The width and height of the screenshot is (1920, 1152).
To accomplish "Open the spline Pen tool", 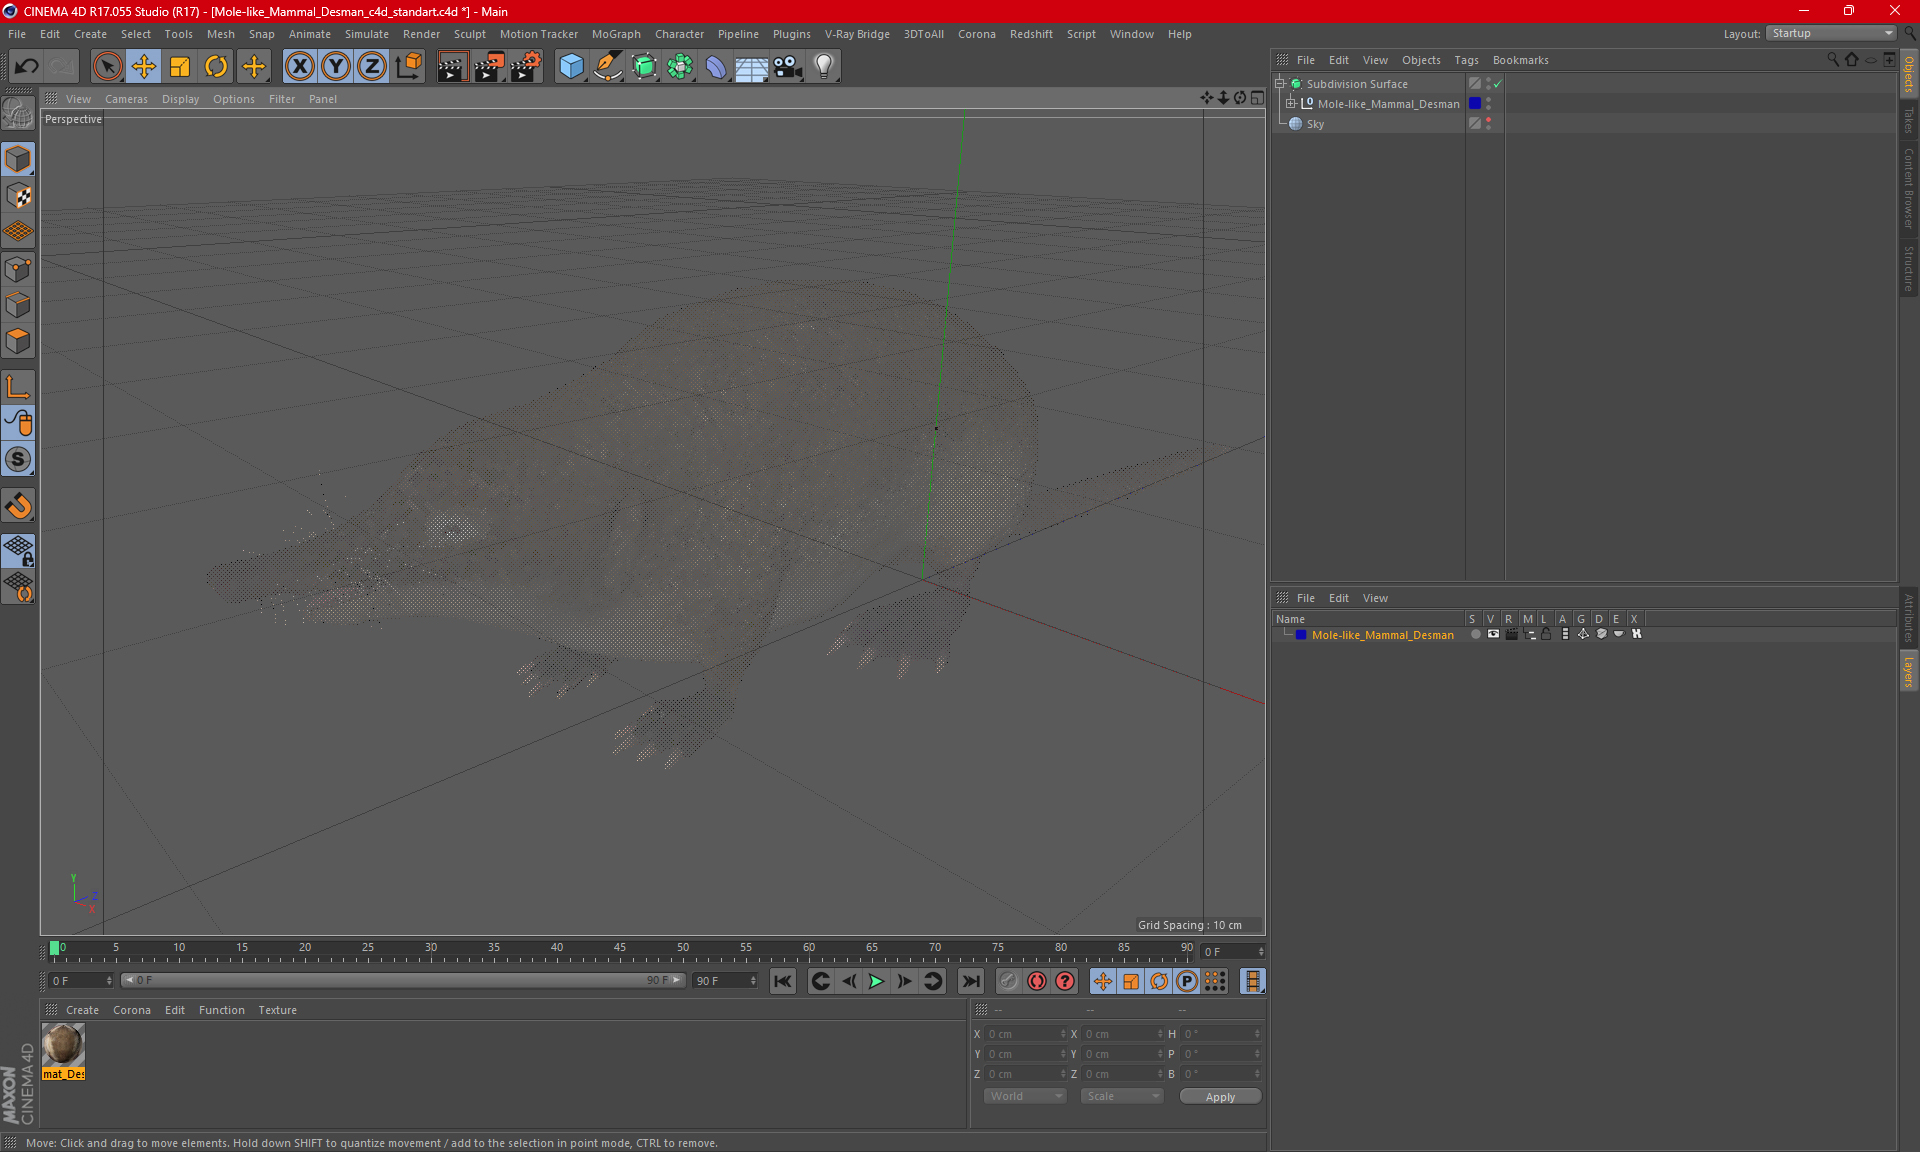I will click(x=608, y=66).
